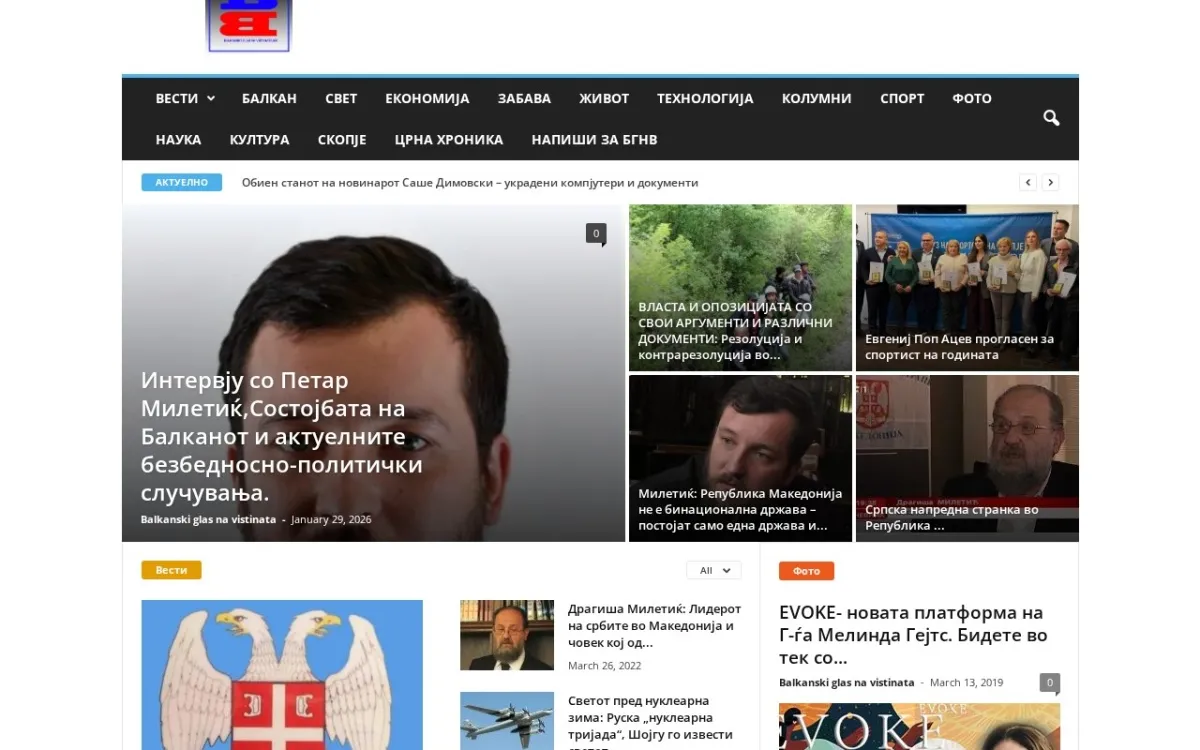This screenshot has width=1200, height=750.
Task: Open Српска напредна странка article tile
Action: point(967,458)
